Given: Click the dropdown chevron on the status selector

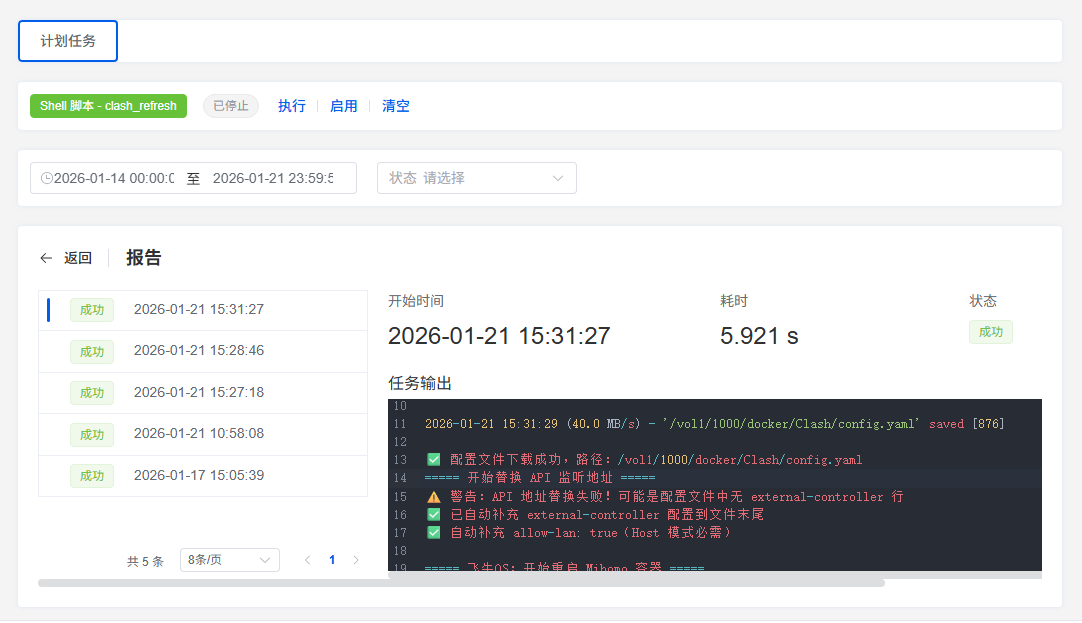Looking at the screenshot, I should click(x=559, y=177).
